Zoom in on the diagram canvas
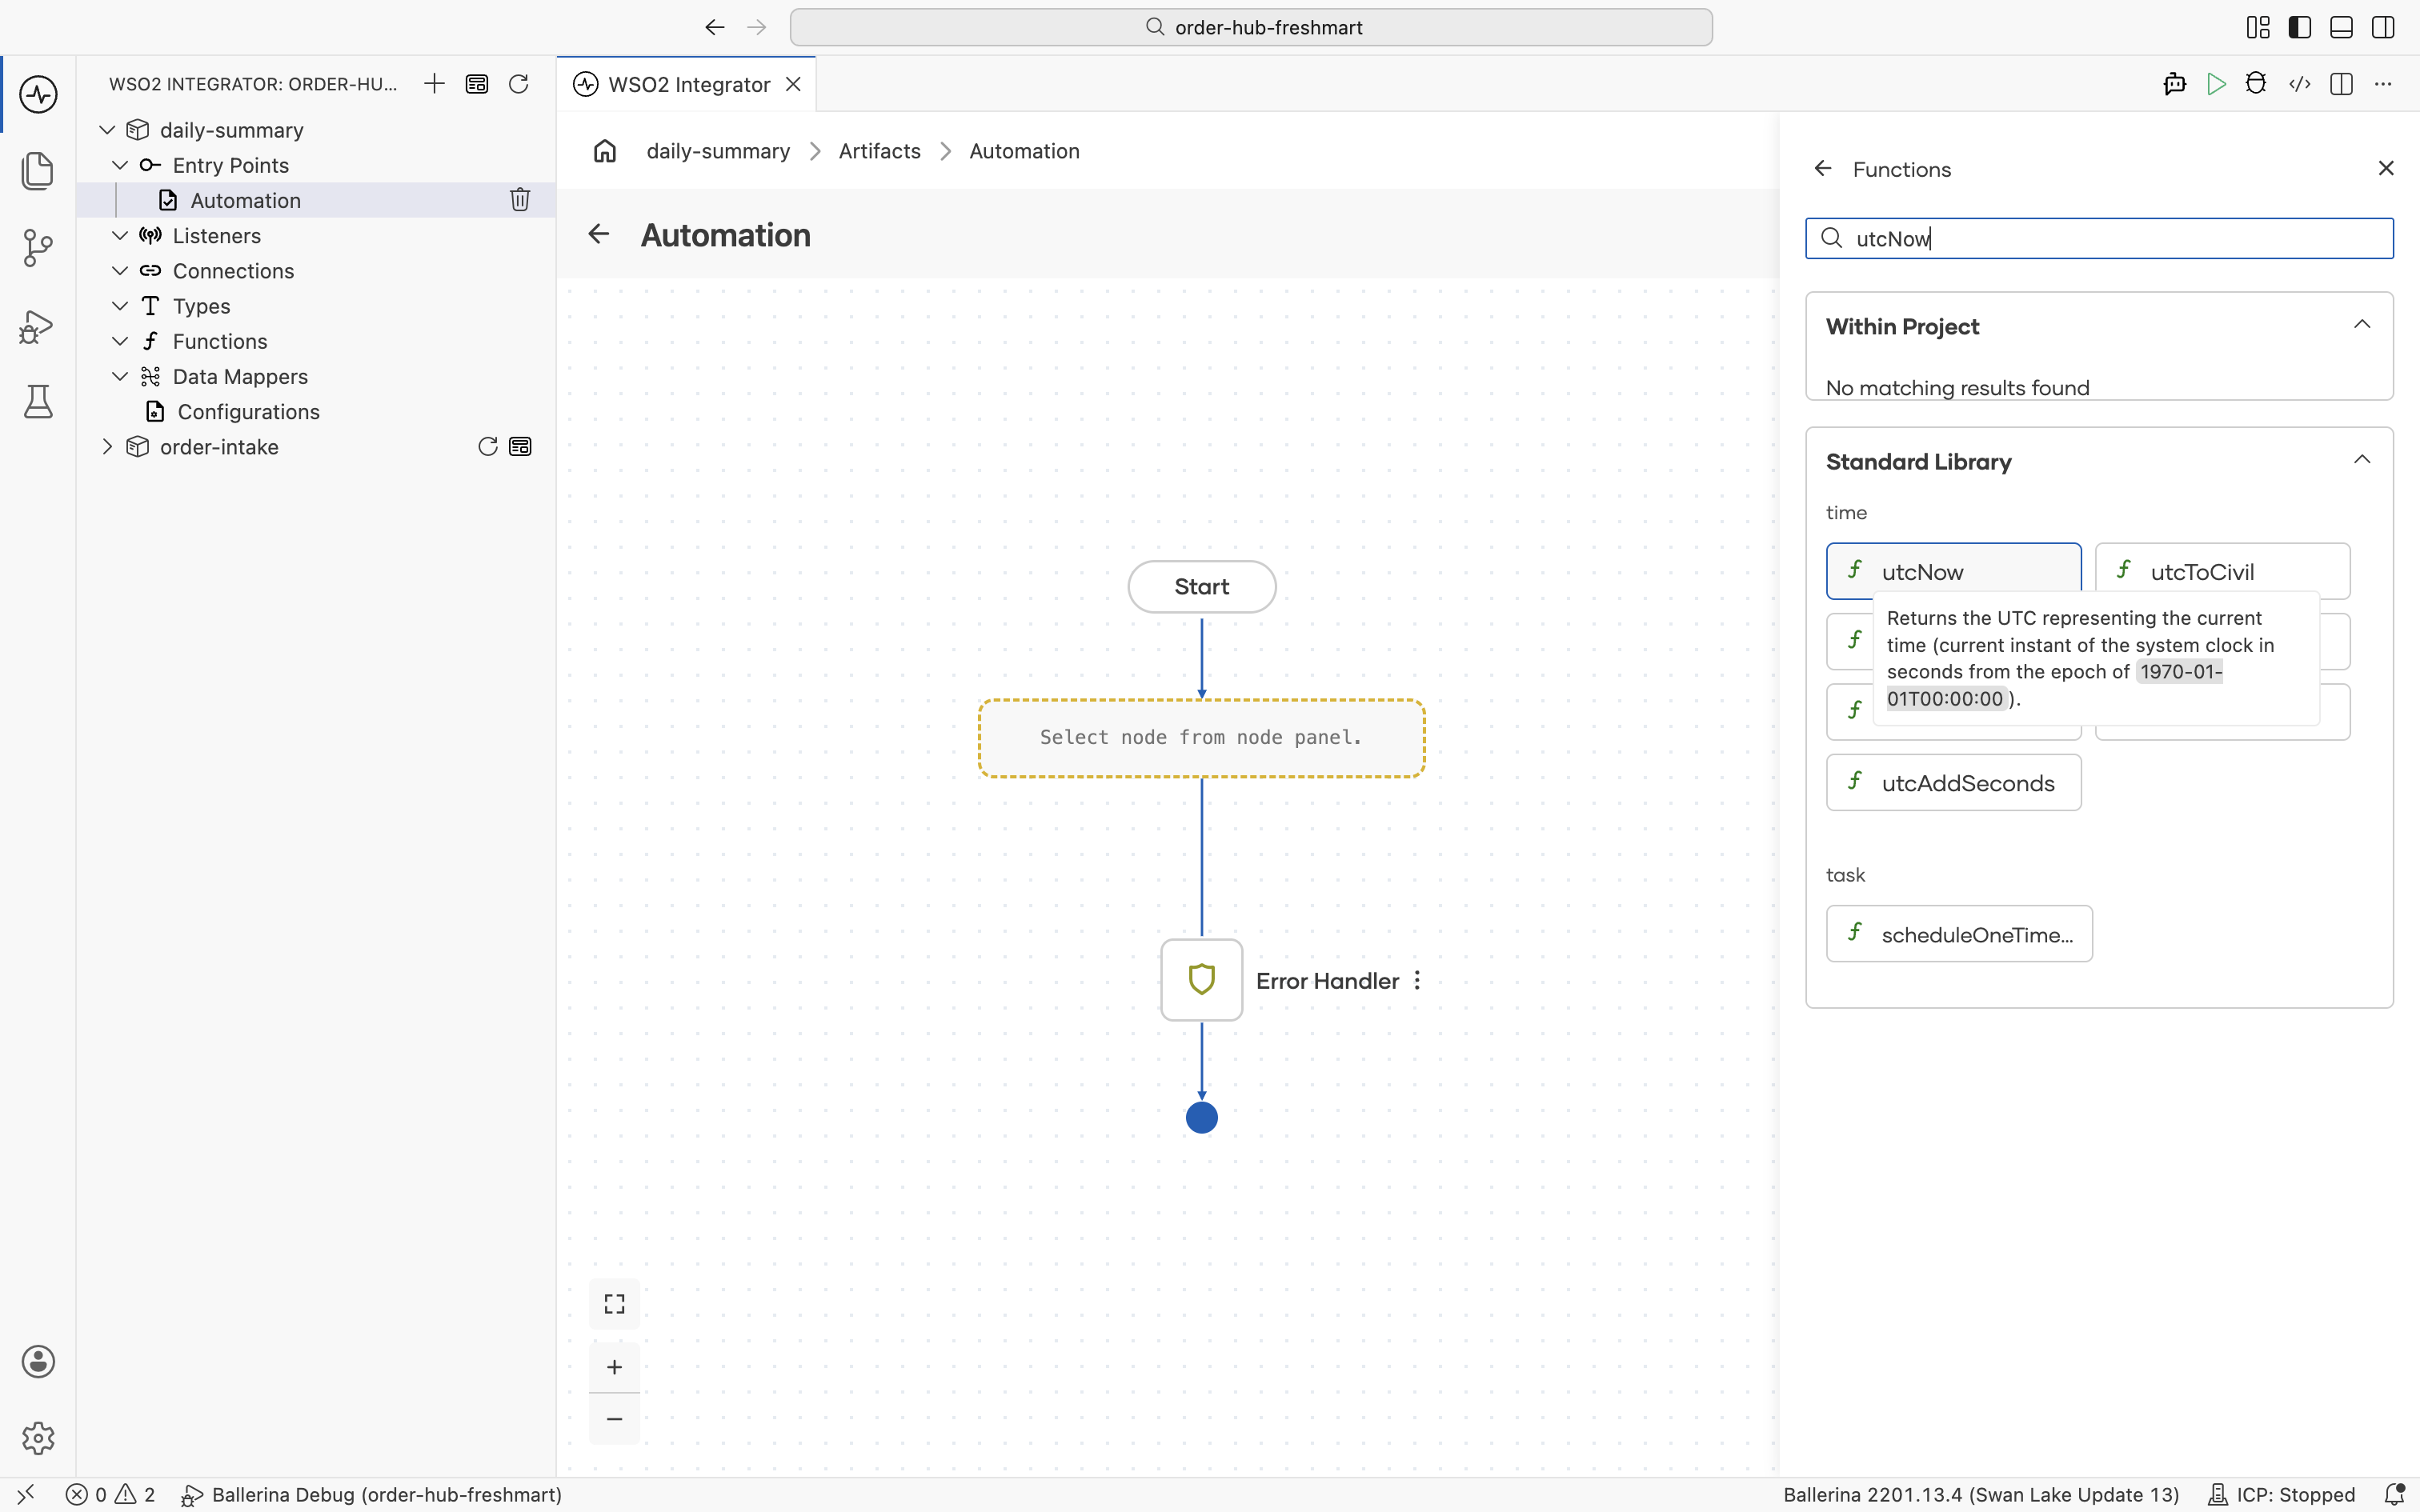Screen dimensions: 2420x1512 pos(614,1367)
